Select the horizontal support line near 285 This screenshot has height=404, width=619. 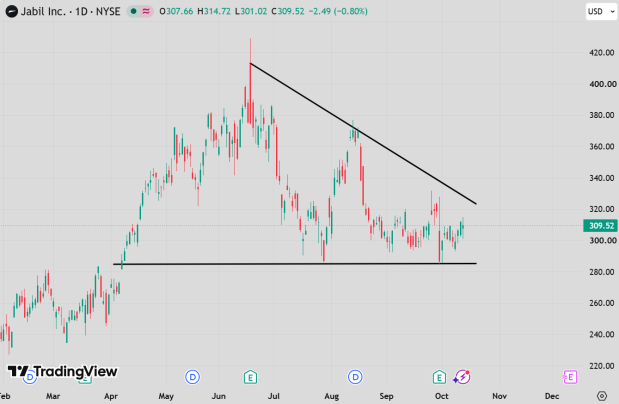(294, 263)
